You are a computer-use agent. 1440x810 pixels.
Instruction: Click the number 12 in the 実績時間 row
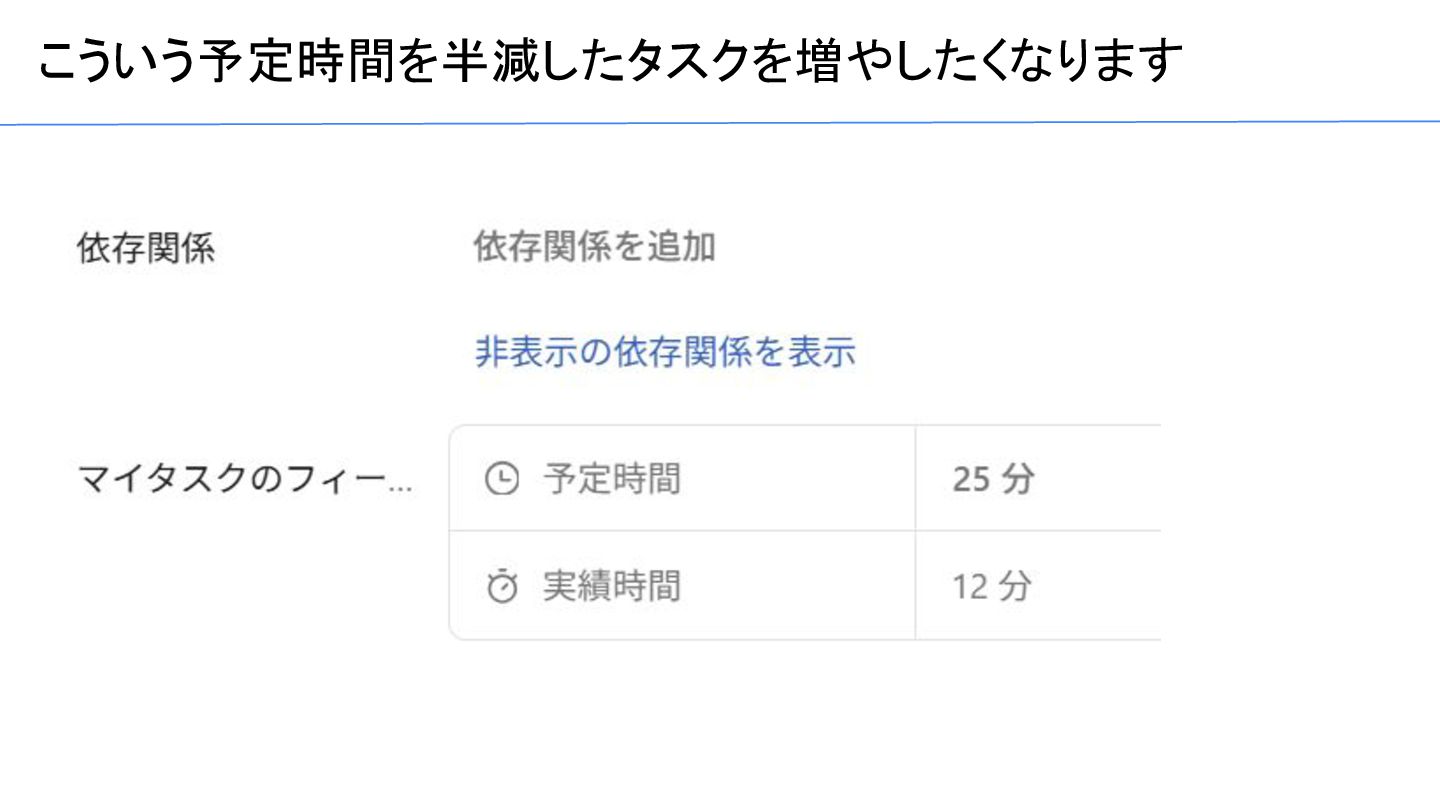point(970,587)
